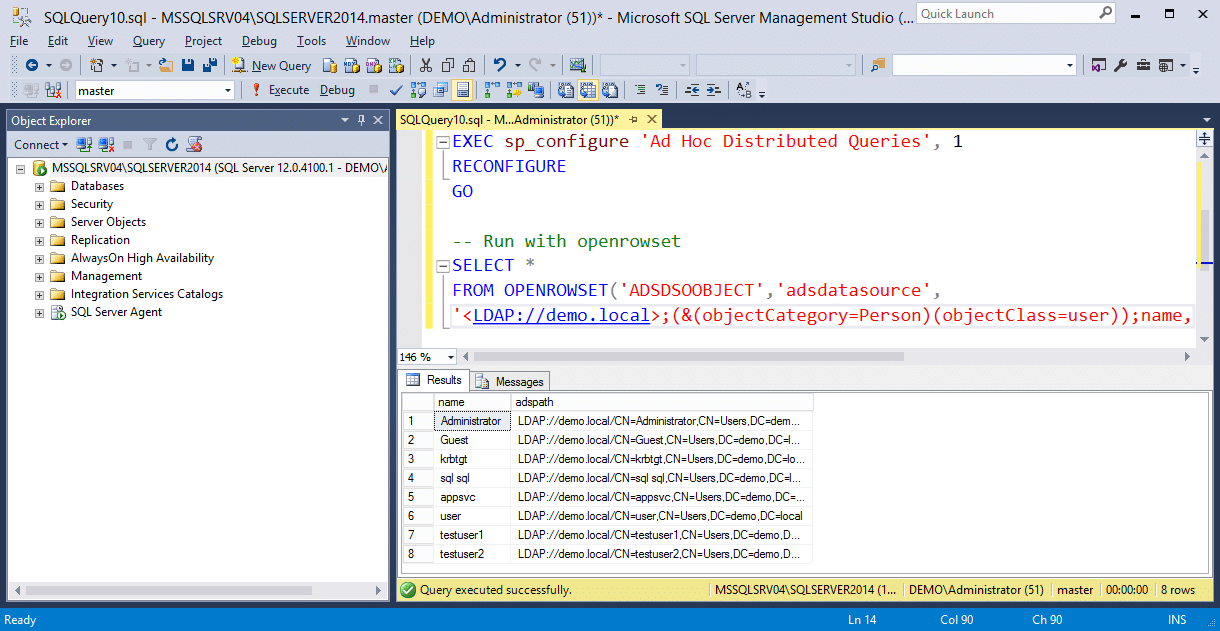Open the Tools menu
Image resolution: width=1220 pixels, height=631 pixels.
click(x=311, y=41)
